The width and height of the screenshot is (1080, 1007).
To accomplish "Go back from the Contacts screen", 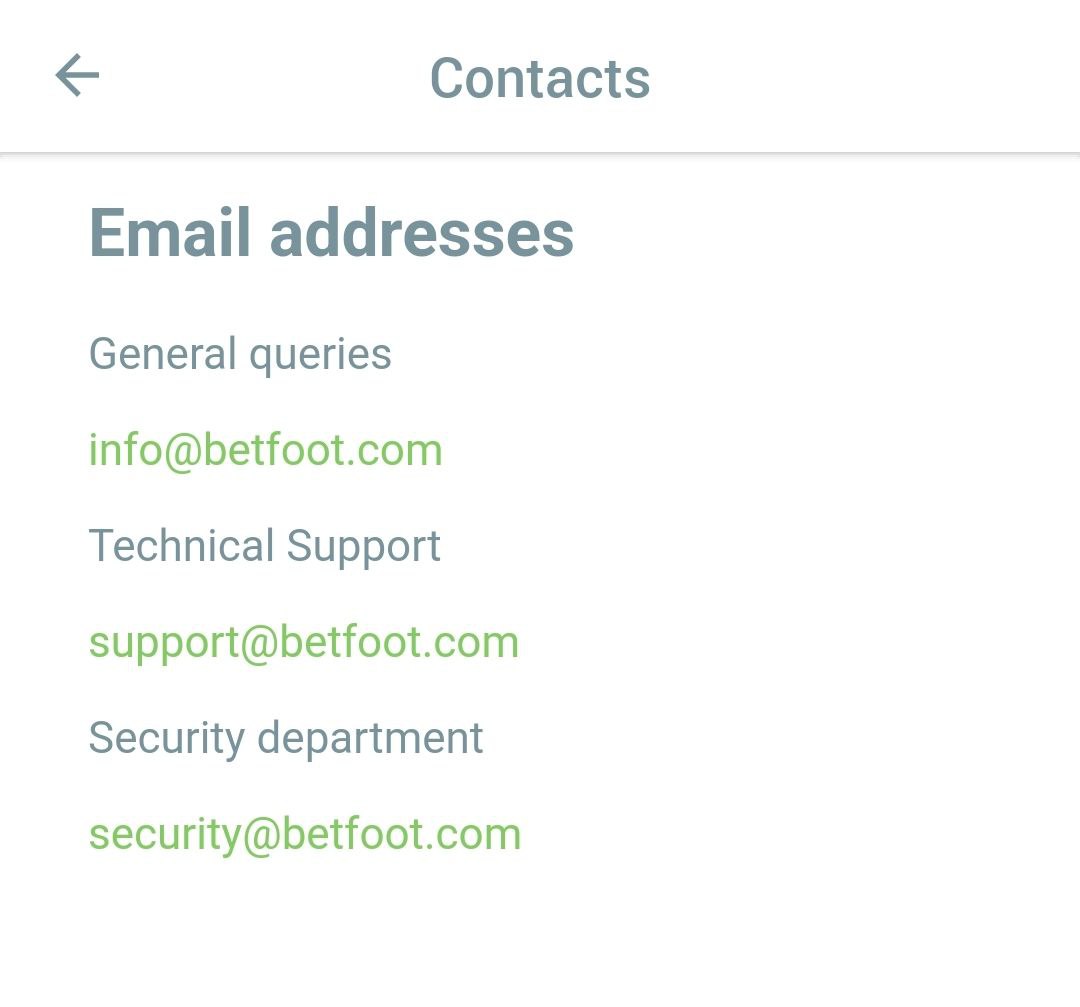I will coord(77,76).
